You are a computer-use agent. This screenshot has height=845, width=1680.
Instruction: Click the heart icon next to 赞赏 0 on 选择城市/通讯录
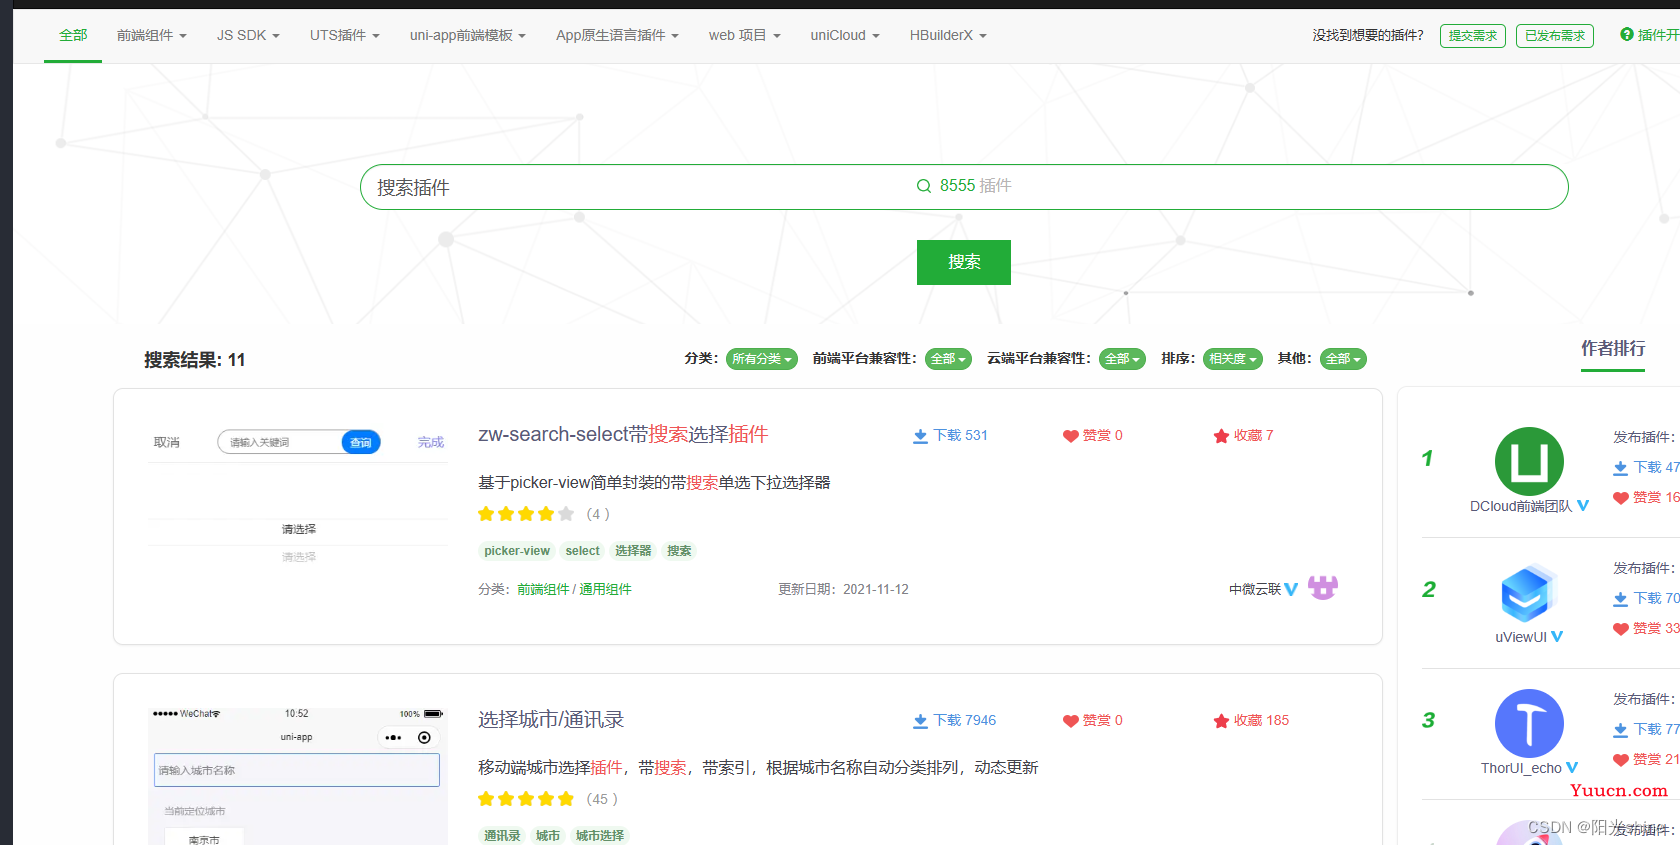[1070, 721]
